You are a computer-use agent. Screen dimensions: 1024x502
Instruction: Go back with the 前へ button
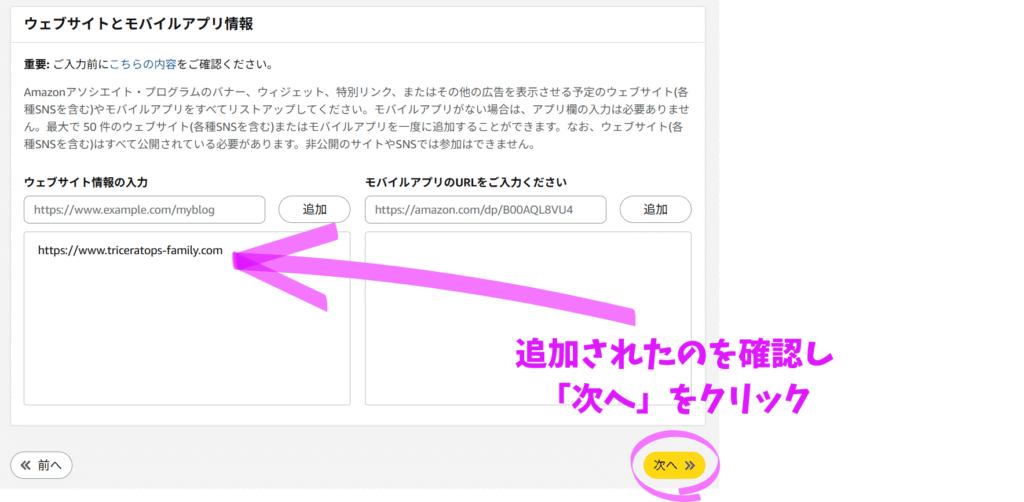point(41,465)
